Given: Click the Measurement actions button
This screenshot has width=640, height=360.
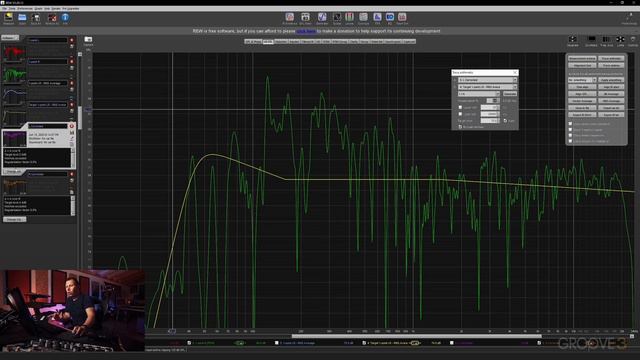Looking at the screenshot, I should pos(582,58).
